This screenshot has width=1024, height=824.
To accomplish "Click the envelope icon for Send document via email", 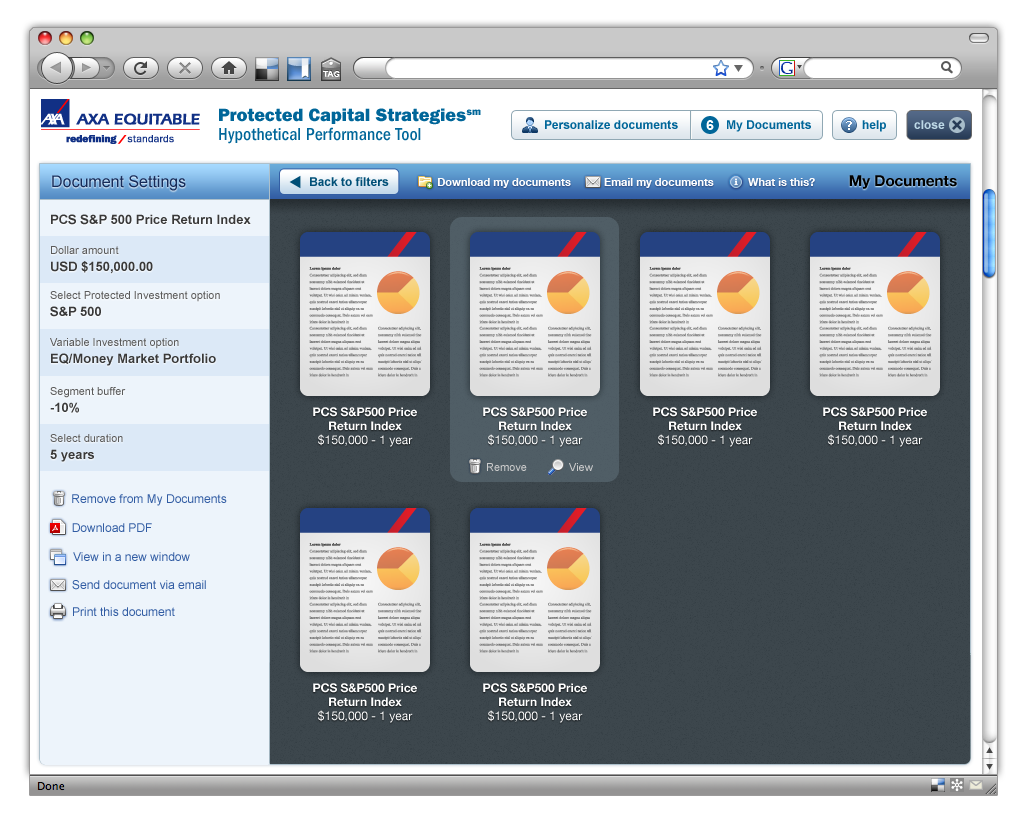I will (58, 585).
